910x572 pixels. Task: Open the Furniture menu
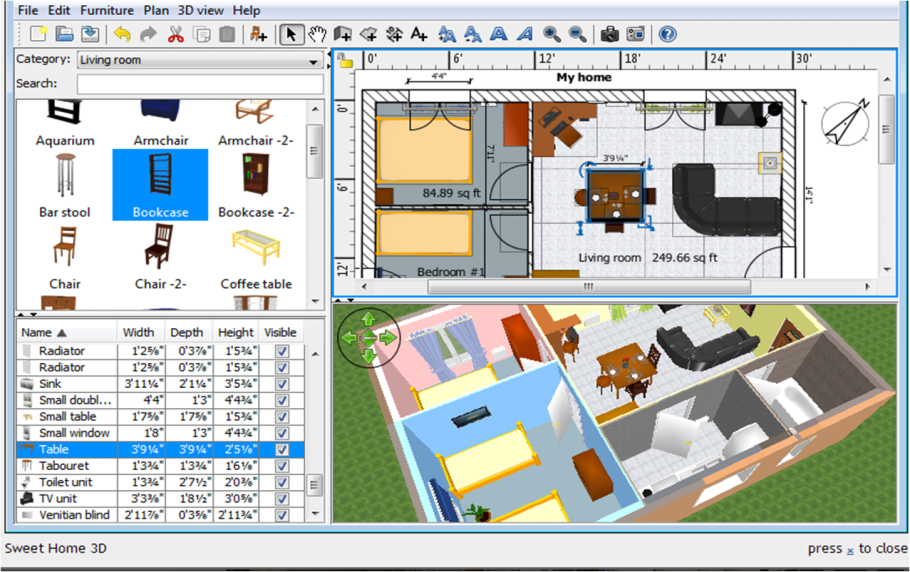[106, 10]
